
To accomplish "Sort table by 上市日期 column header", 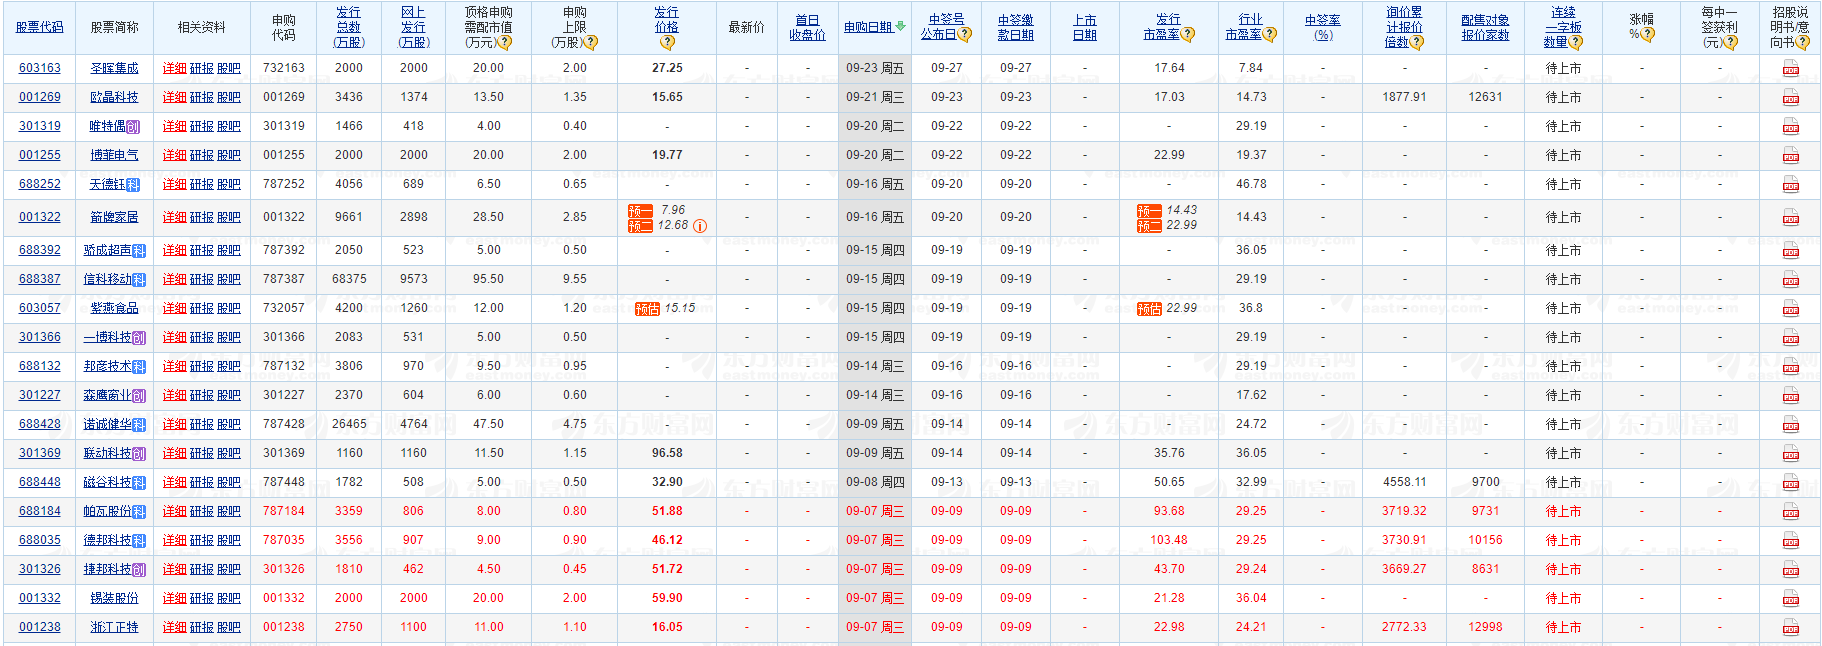I will pyautogui.click(x=1085, y=27).
